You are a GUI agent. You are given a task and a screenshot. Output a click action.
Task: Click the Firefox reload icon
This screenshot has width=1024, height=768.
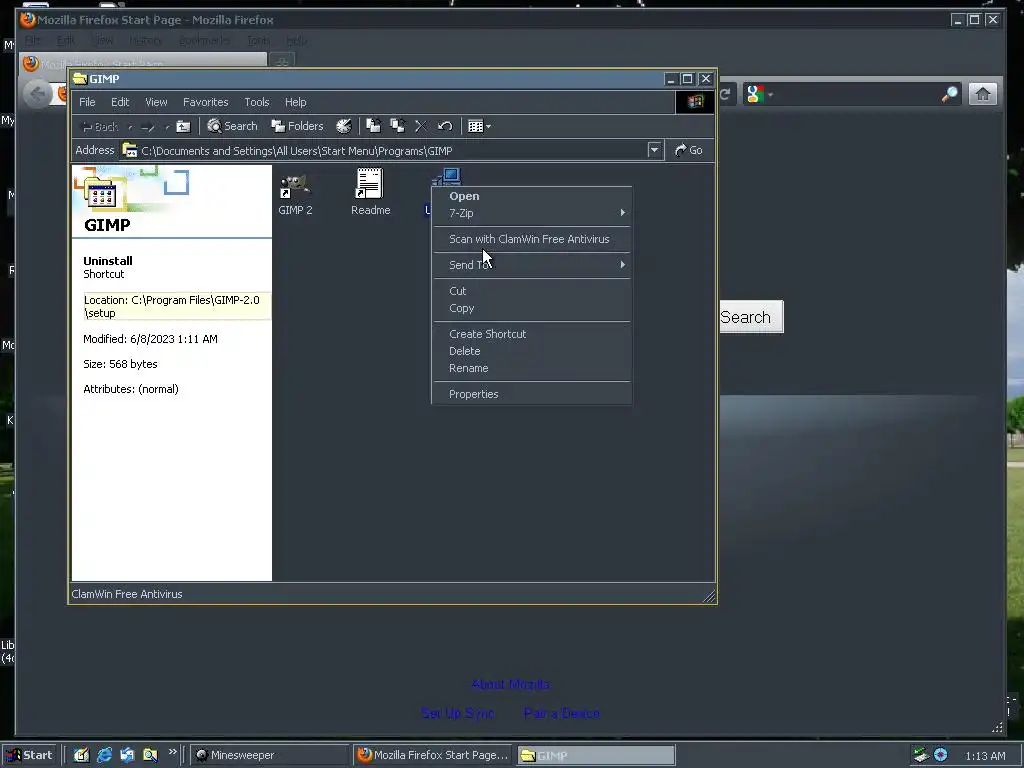pos(725,95)
